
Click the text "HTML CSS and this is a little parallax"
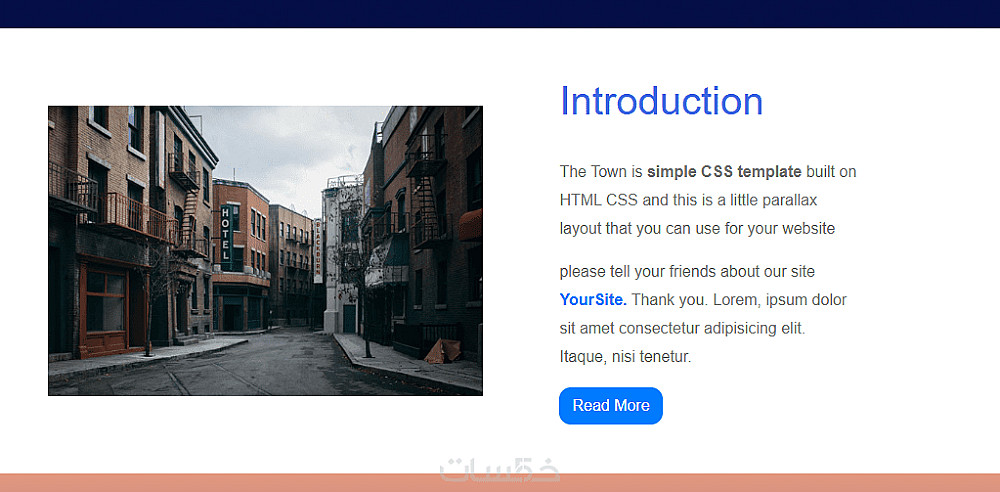pos(688,200)
